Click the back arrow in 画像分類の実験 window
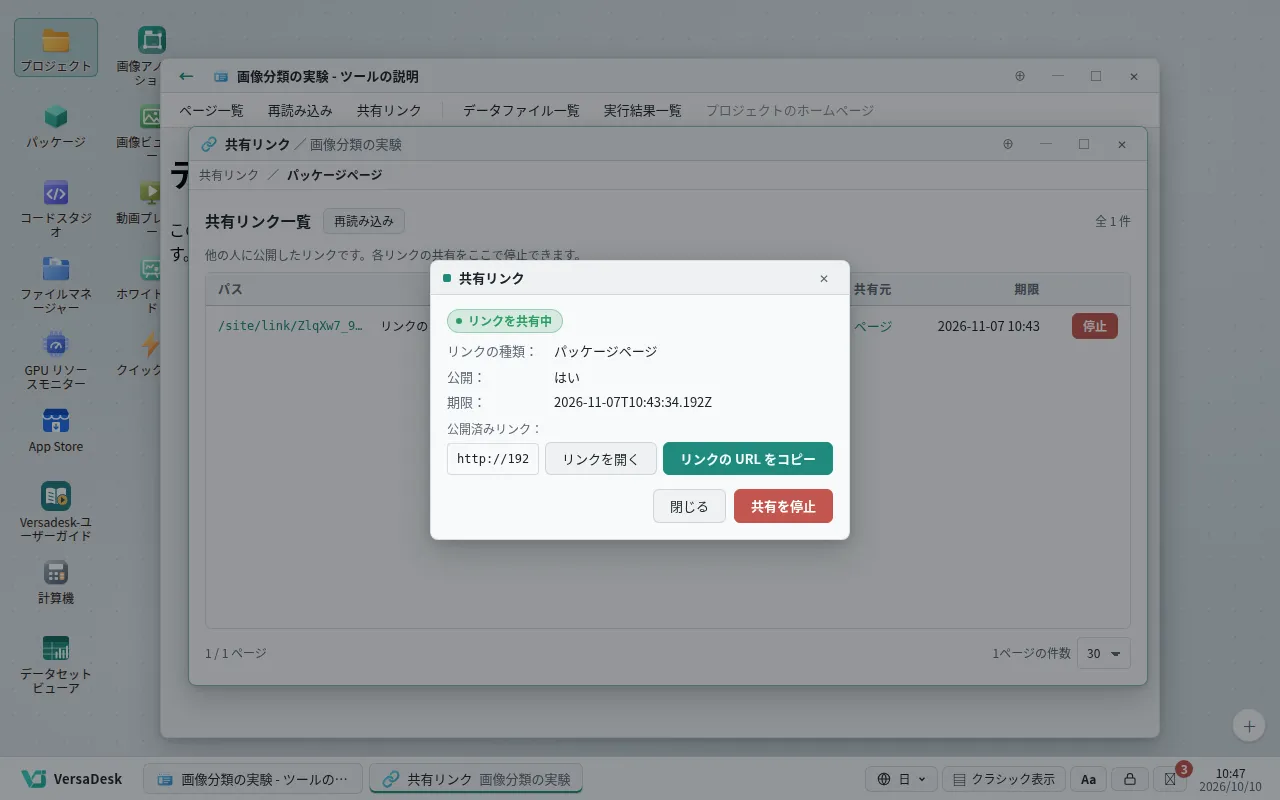 pyautogui.click(x=186, y=76)
